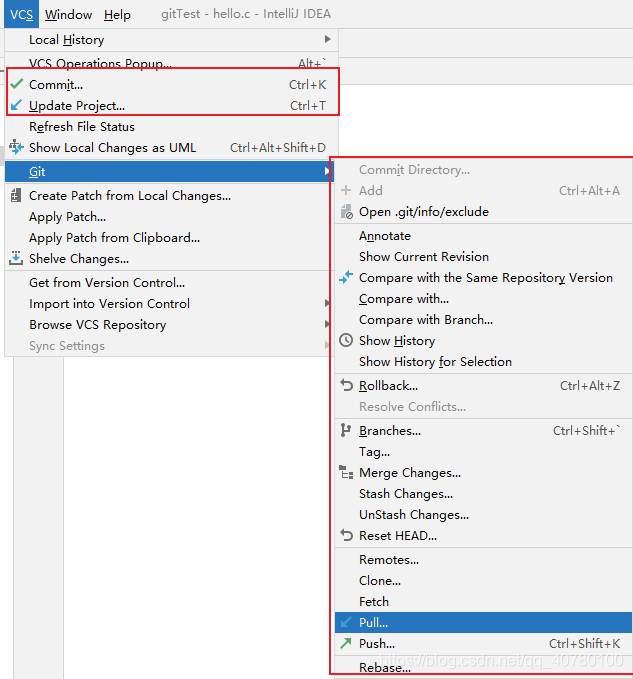Image resolution: width=633 pixels, height=679 pixels.
Task: Select Pull... from the Git submenu
Action: tap(483, 622)
